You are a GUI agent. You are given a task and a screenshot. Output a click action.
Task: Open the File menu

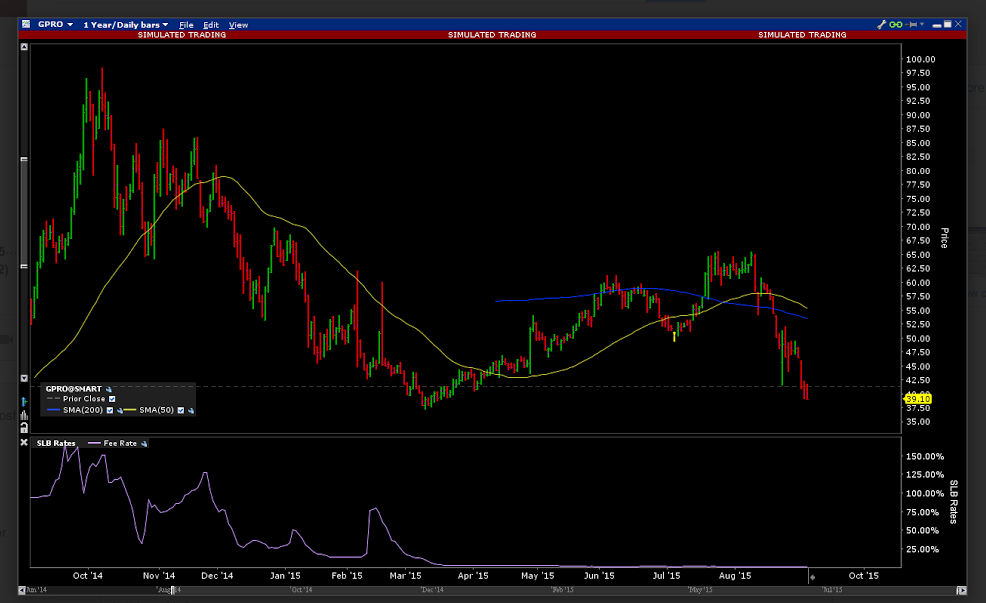coord(187,24)
